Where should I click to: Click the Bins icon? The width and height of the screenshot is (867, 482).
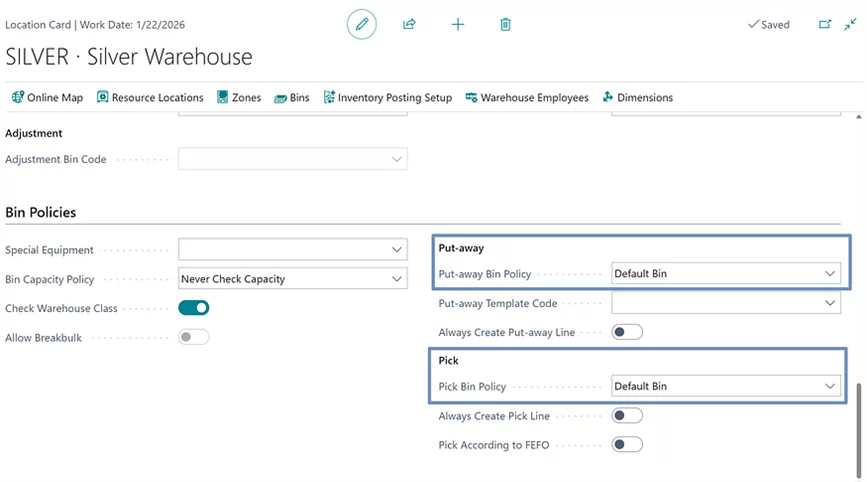(280, 98)
